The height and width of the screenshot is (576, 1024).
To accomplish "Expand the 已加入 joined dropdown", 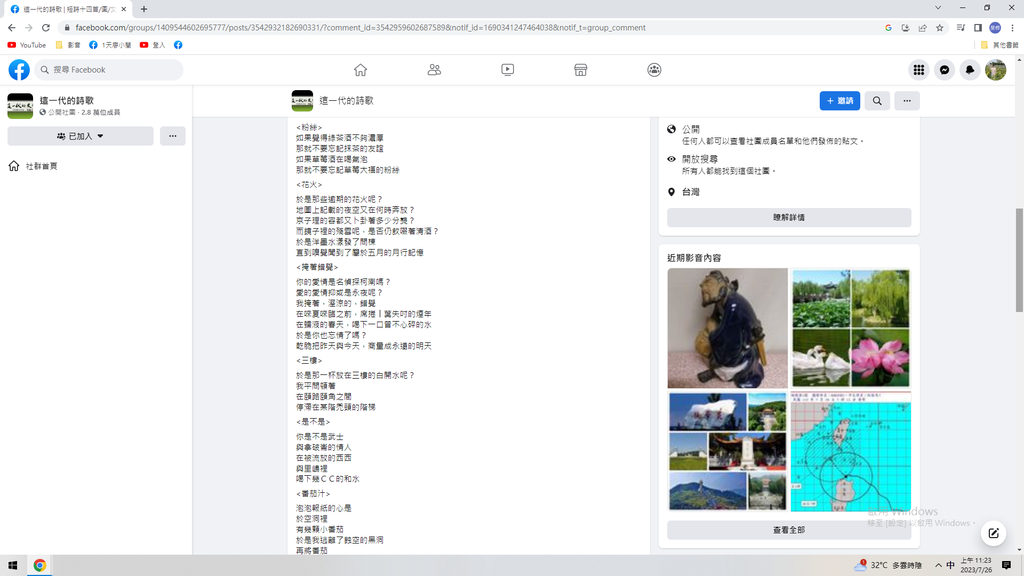I will click(x=80, y=136).
